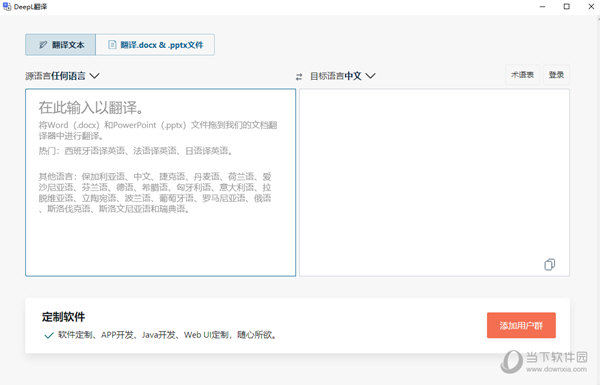Click the 定制软件 heading

tap(64, 317)
